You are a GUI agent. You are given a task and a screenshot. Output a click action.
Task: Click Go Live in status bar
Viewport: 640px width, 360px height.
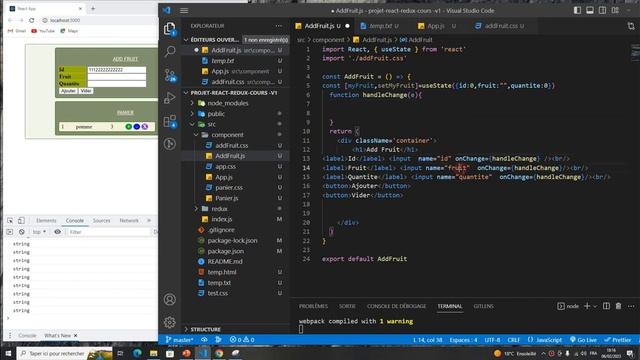583,340
